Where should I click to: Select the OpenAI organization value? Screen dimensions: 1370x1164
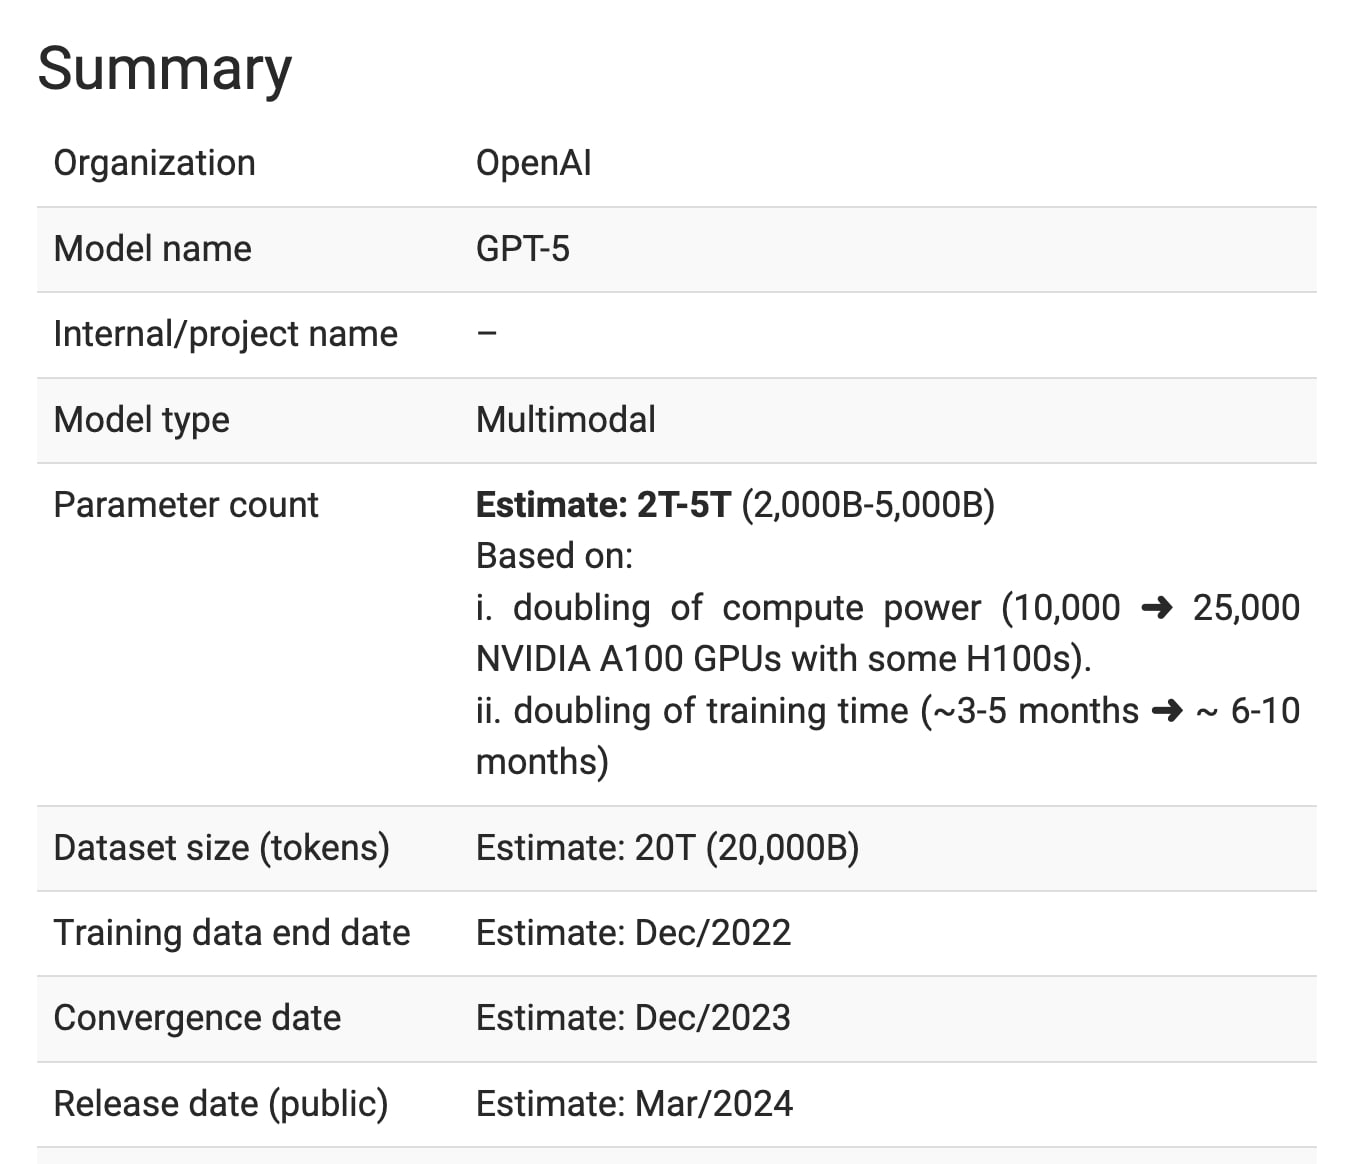533,163
